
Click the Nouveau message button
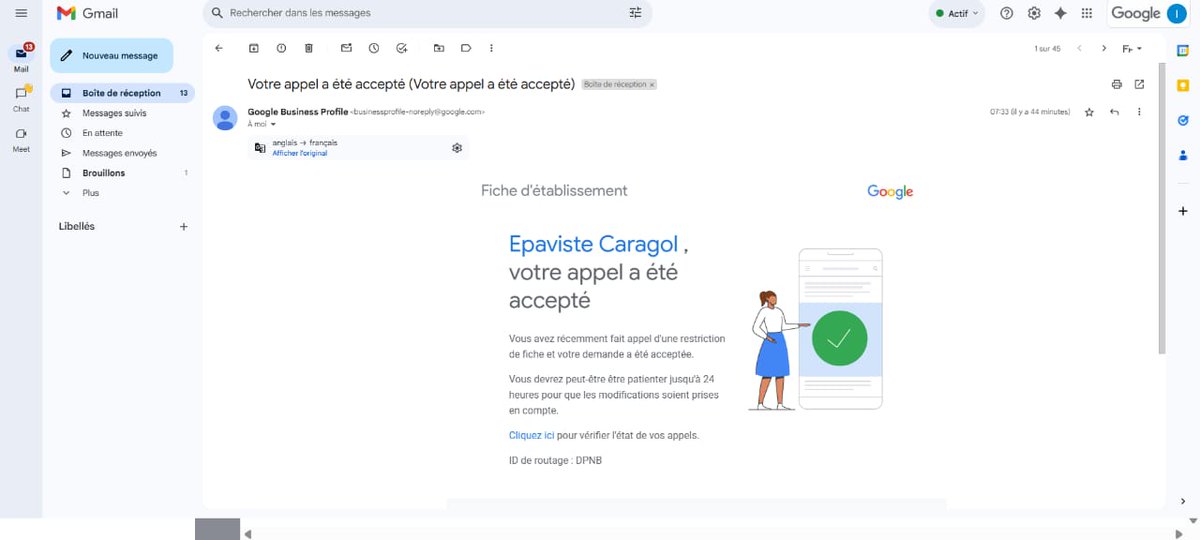111,56
